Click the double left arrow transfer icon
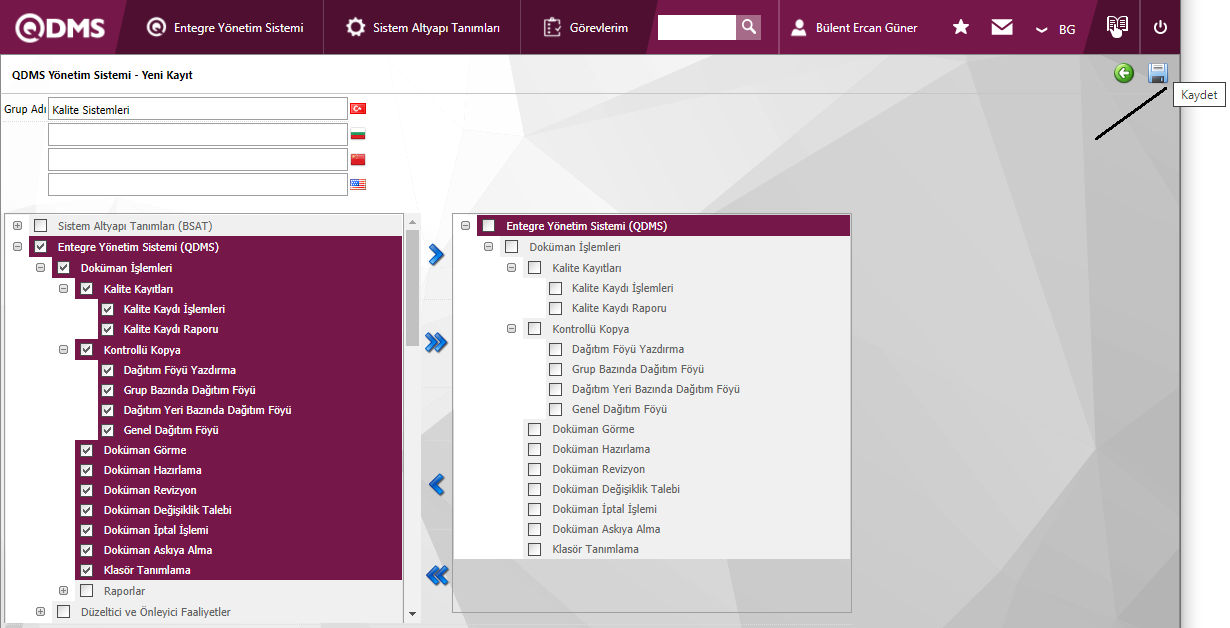 (x=436, y=575)
